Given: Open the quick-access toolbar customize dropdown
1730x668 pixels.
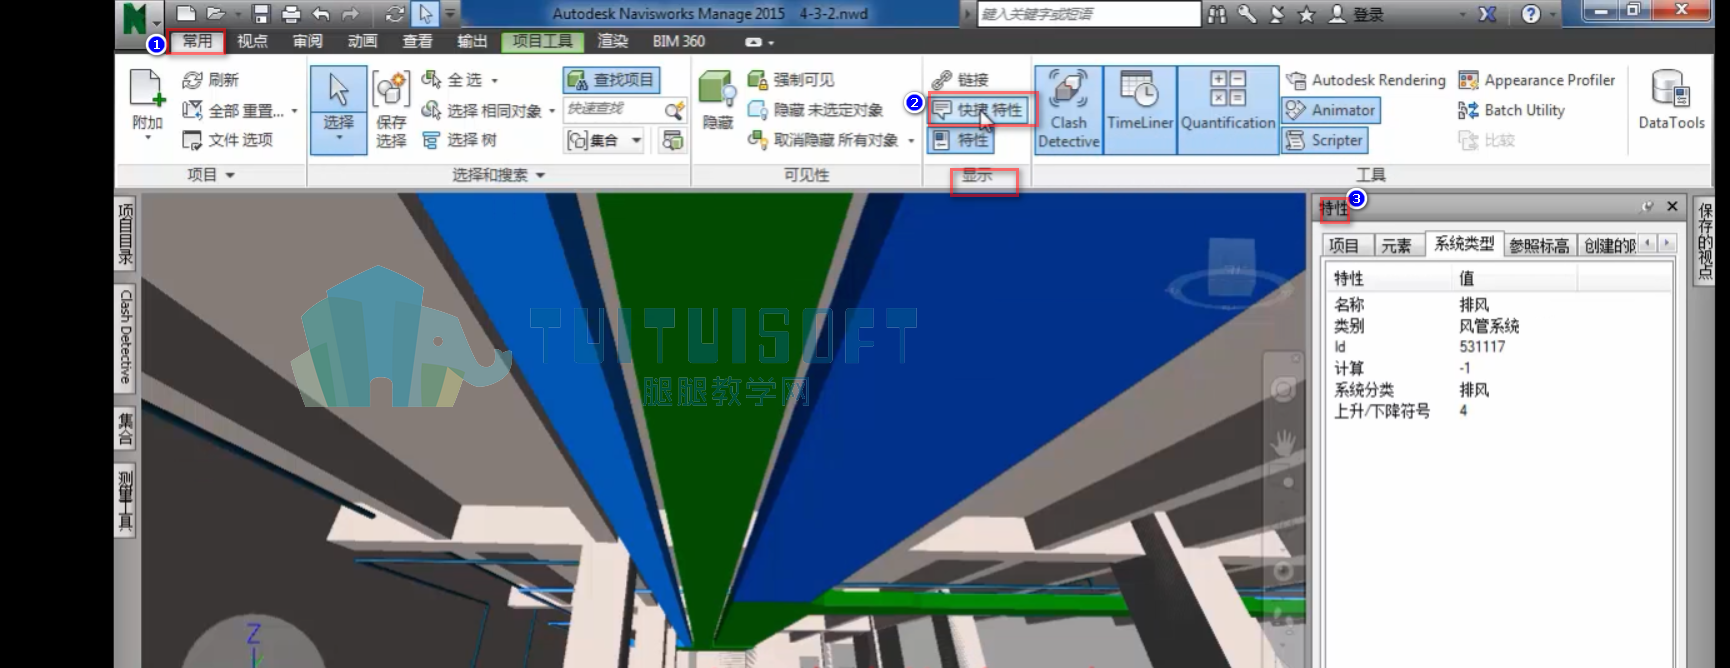Looking at the screenshot, I should point(450,14).
